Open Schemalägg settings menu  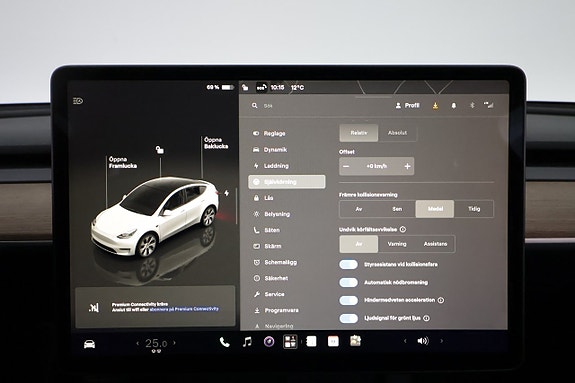point(287,262)
